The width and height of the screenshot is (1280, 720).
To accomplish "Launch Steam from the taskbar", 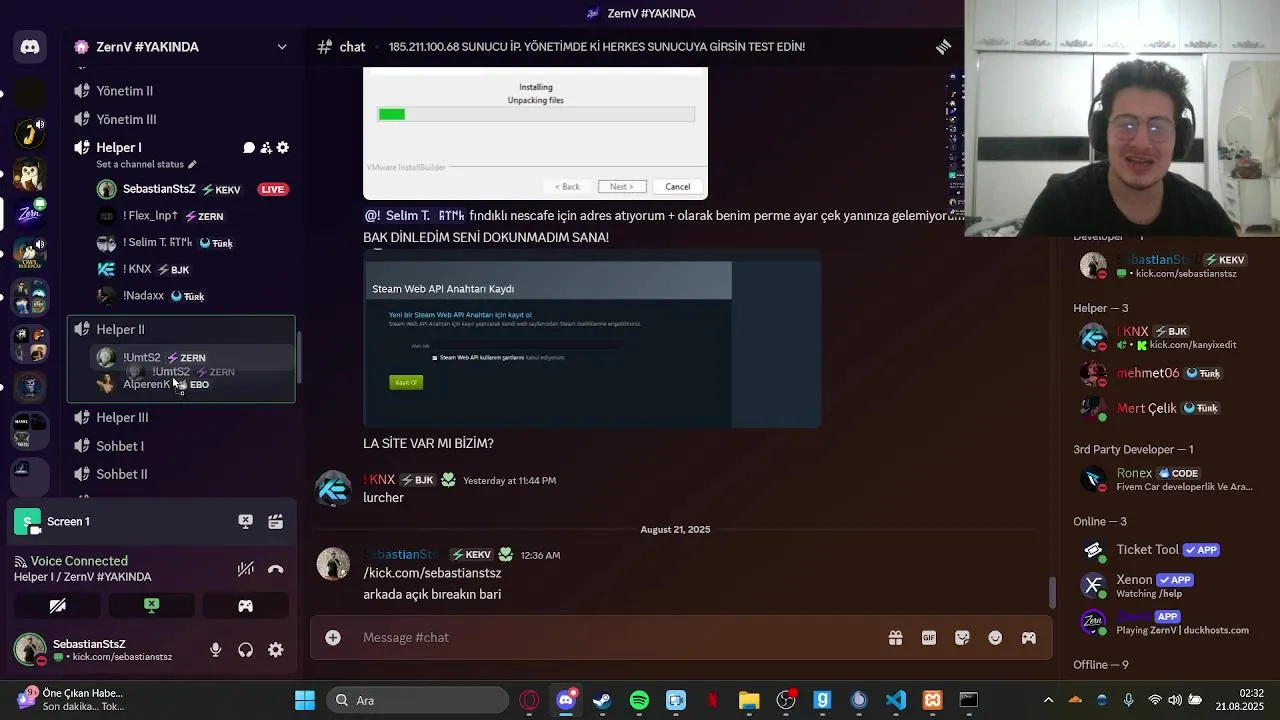I will (x=602, y=700).
